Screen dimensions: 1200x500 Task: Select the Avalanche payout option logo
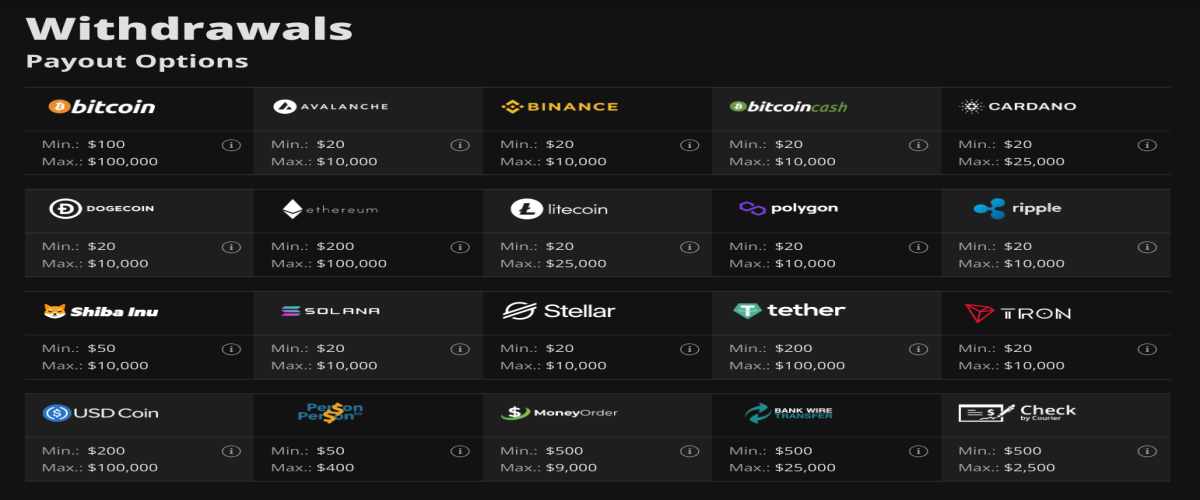(330, 106)
